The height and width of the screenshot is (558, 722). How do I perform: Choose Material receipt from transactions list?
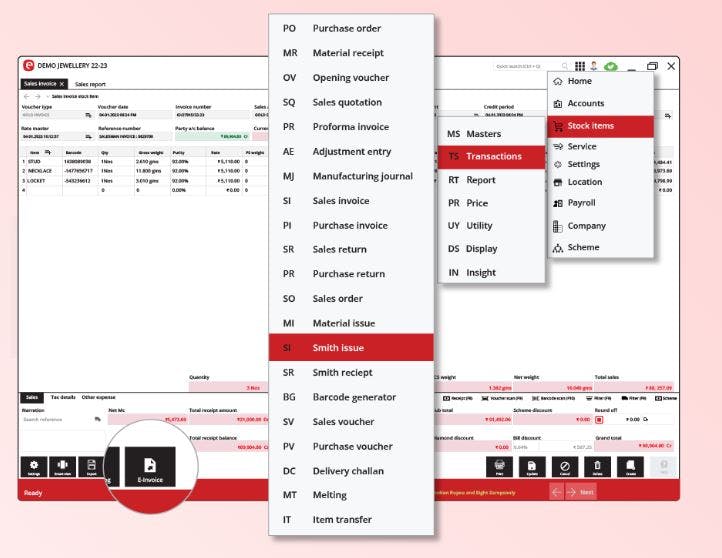pos(351,53)
